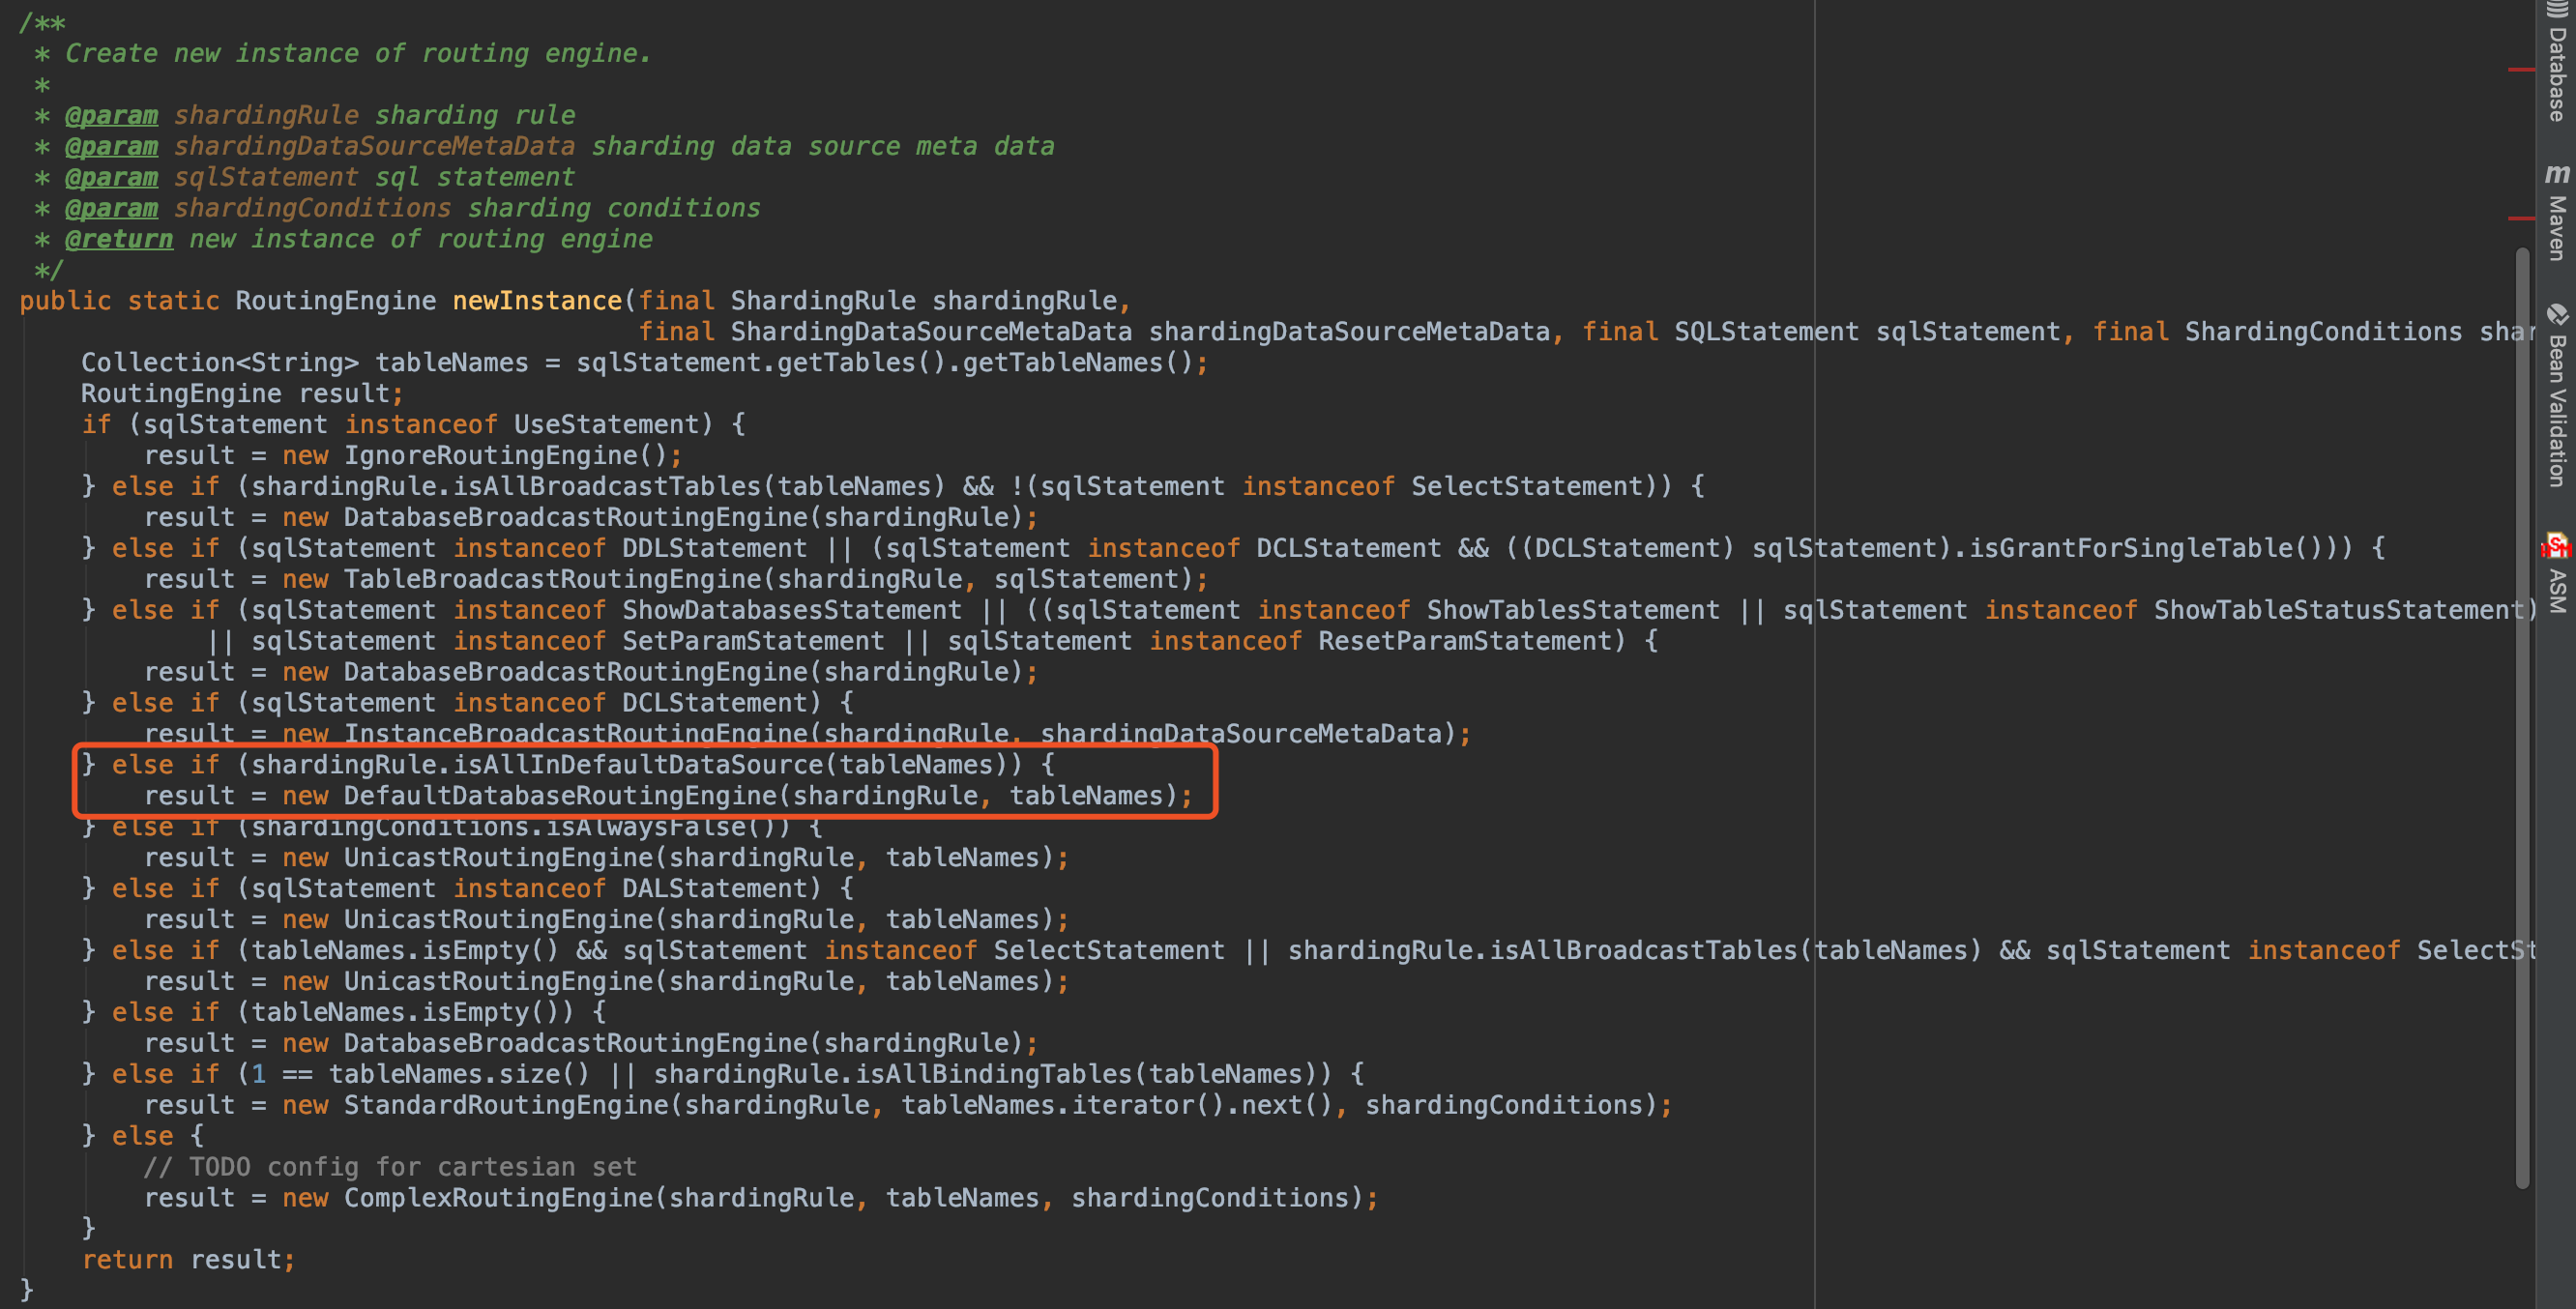Click the @return Javadoc tag
This screenshot has height=1309, width=2576.
(119, 239)
